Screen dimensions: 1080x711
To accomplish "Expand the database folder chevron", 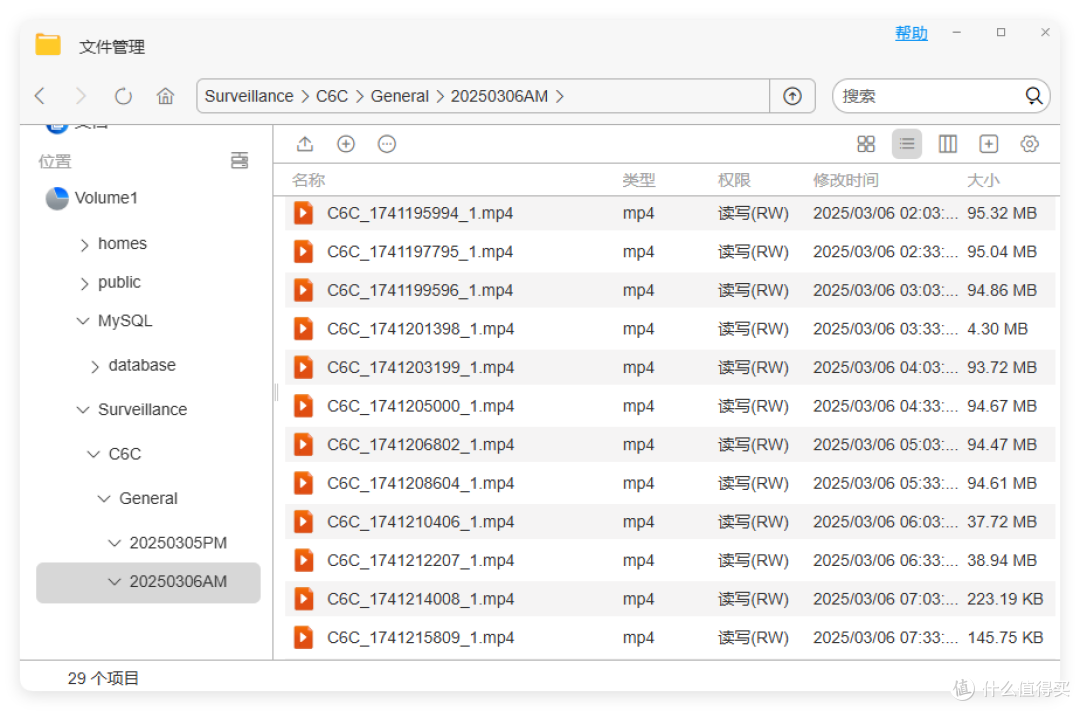I will click(95, 367).
